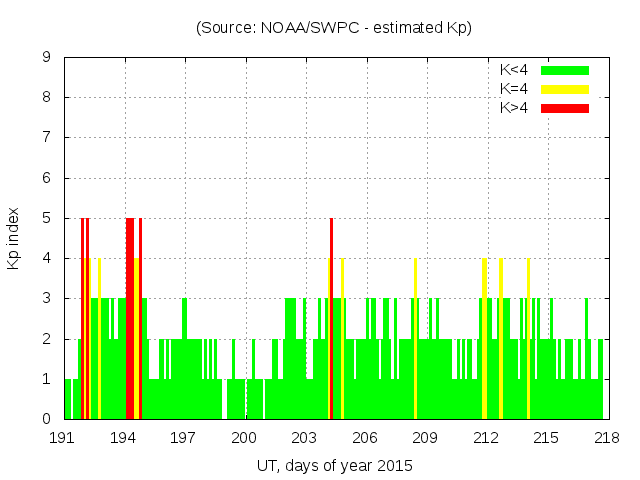Click the yellow K=4 legend swatch
Viewport: 640px width, 480px height.
pos(565,89)
